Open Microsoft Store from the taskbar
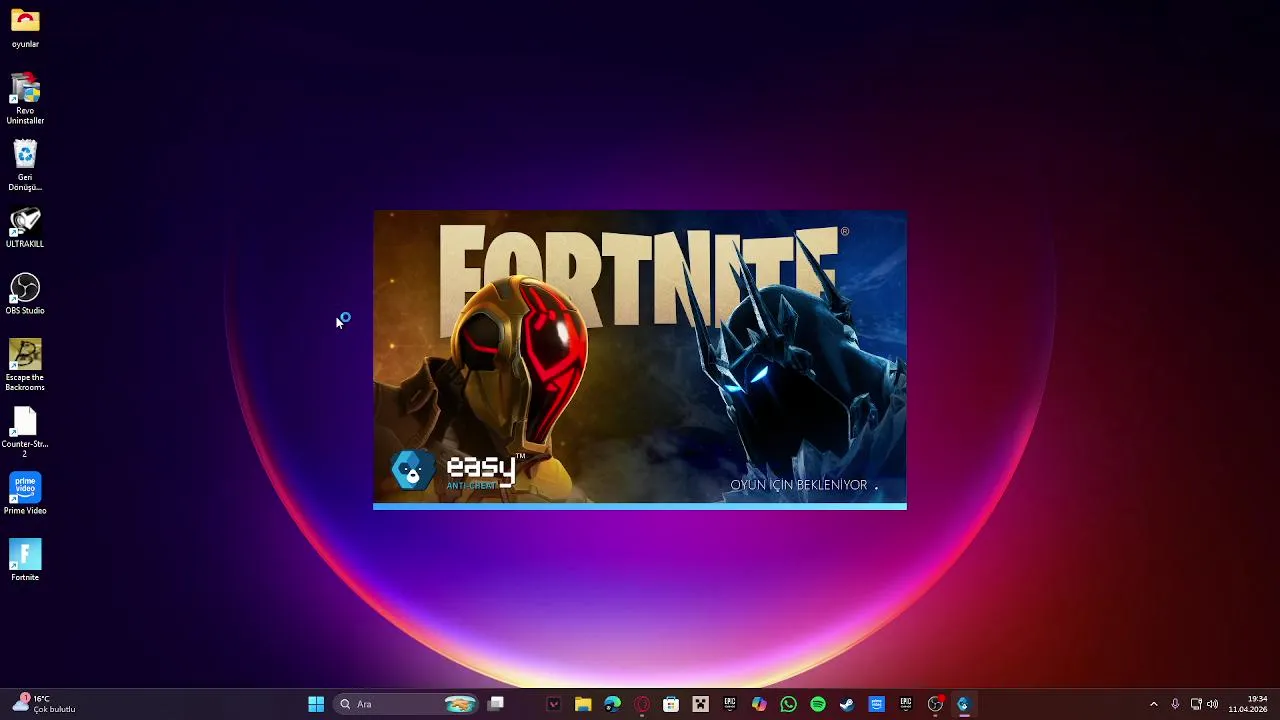The height and width of the screenshot is (720, 1280). (x=671, y=704)
